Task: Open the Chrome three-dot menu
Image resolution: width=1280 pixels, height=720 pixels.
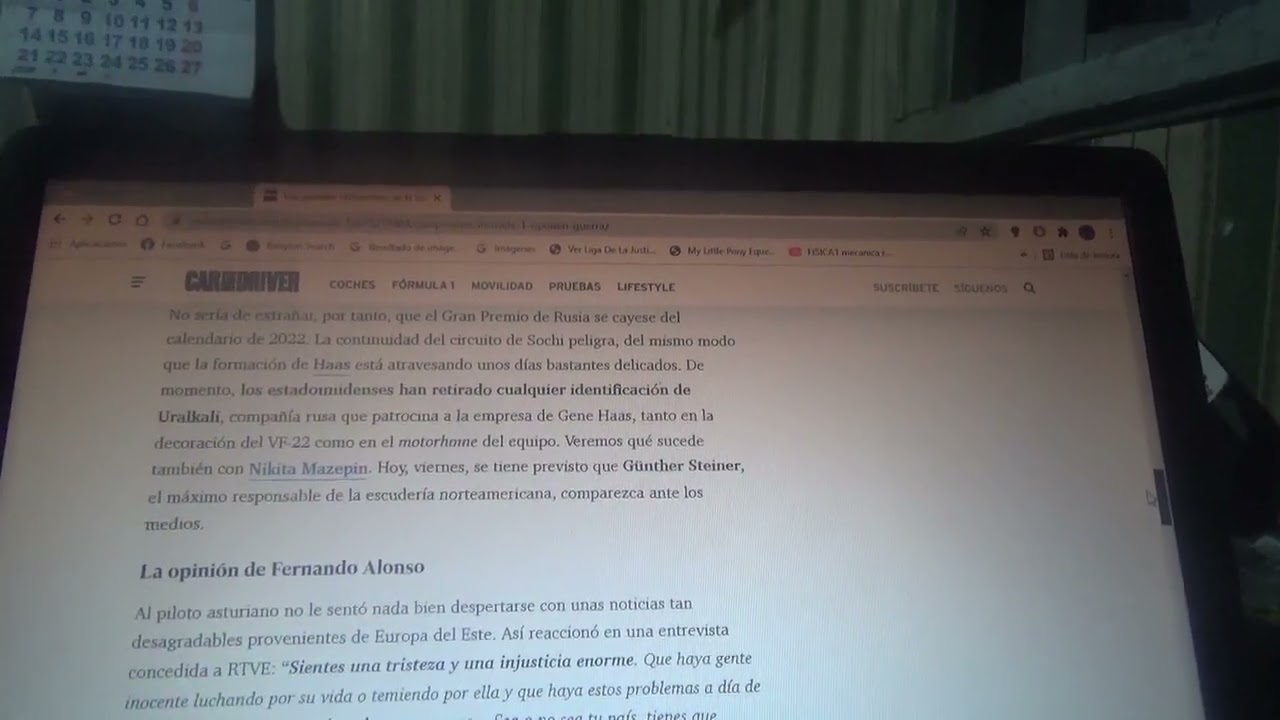Action: click(x=1111, y=233)
